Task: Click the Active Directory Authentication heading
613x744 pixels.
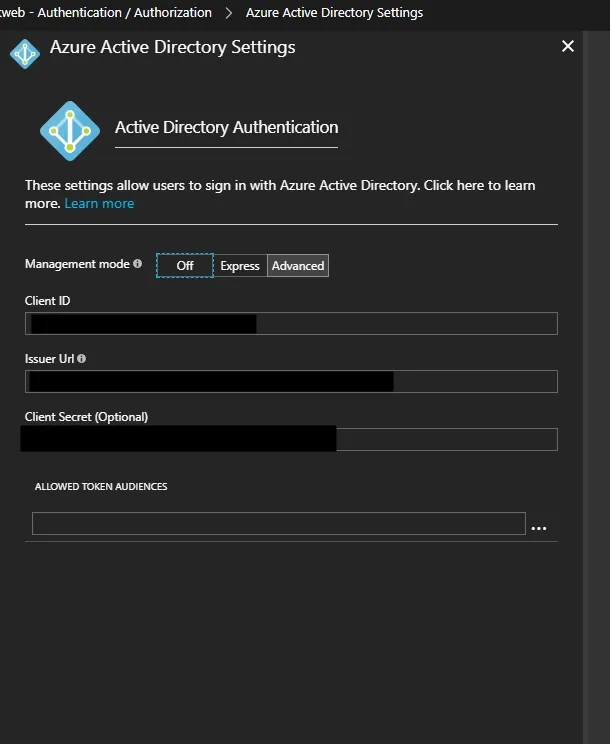Action: 226,127
